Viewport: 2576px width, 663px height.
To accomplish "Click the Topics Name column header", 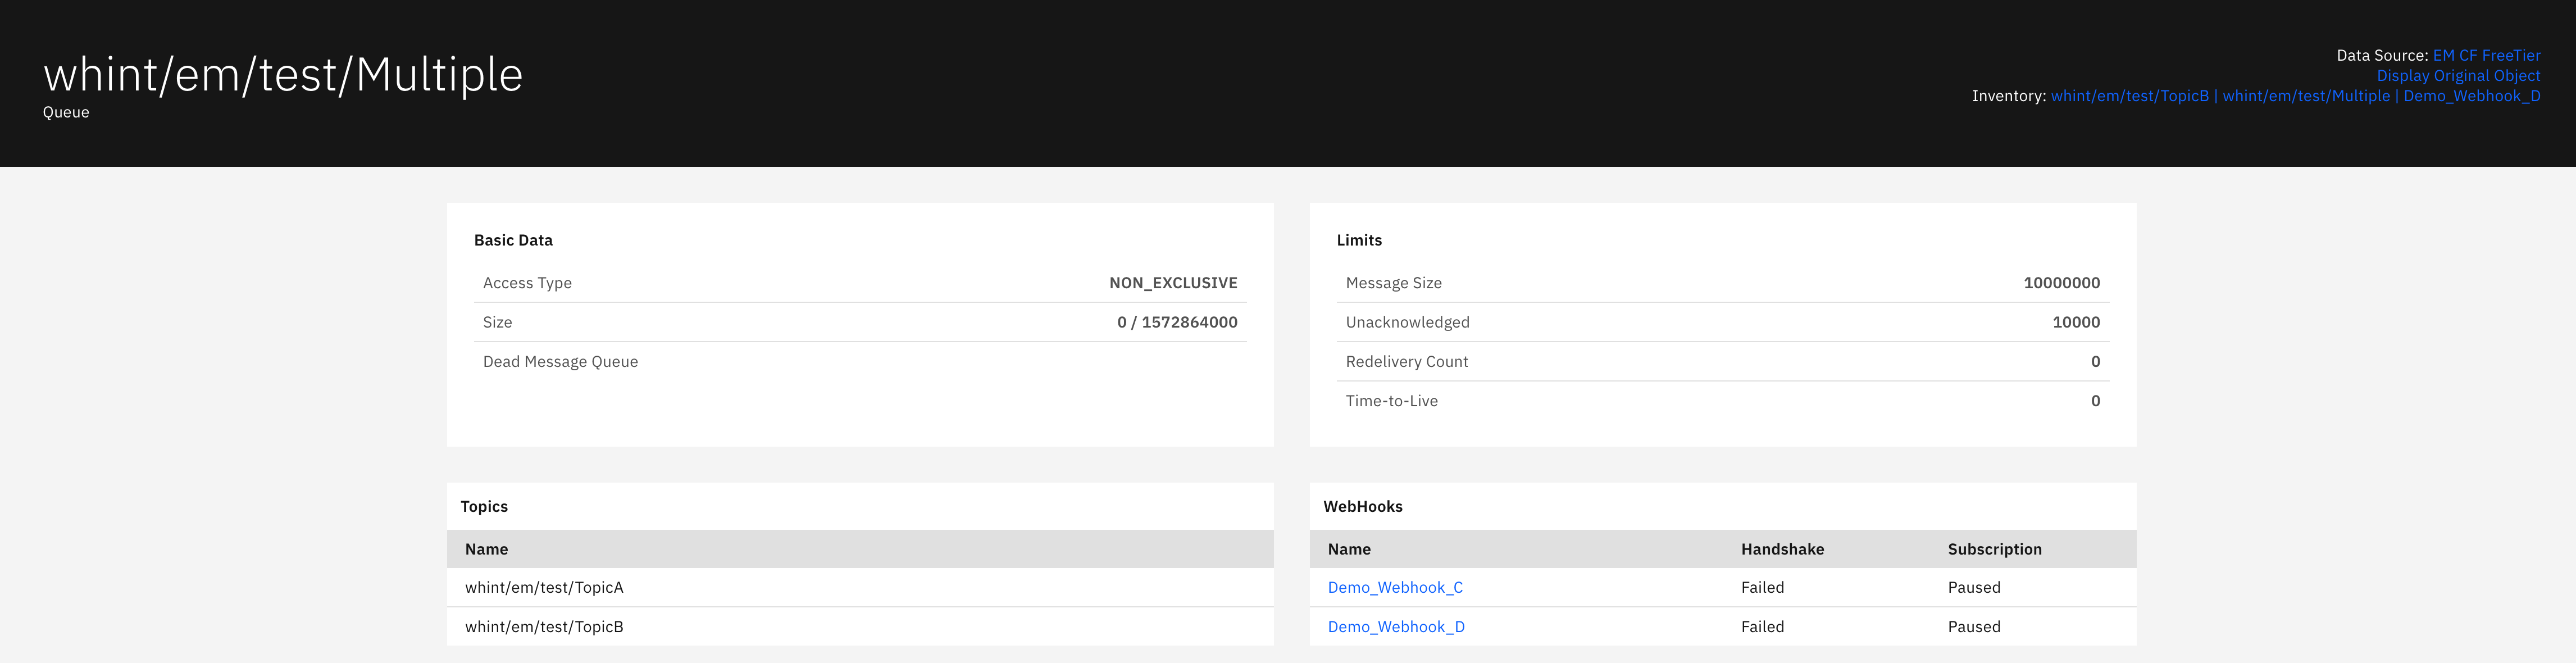I will click(486, 549).
